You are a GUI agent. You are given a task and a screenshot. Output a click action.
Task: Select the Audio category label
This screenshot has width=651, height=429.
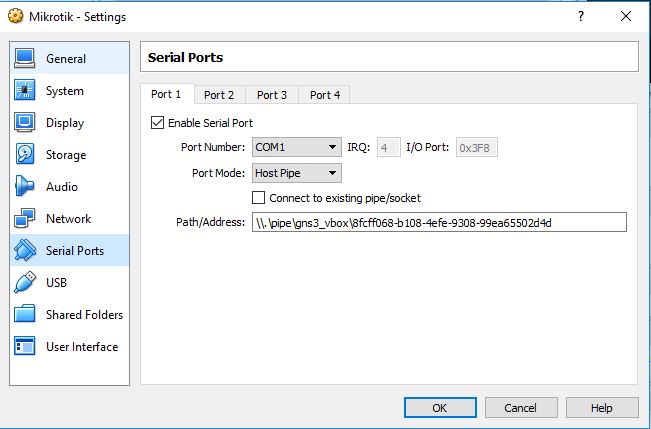pos(62,187)
